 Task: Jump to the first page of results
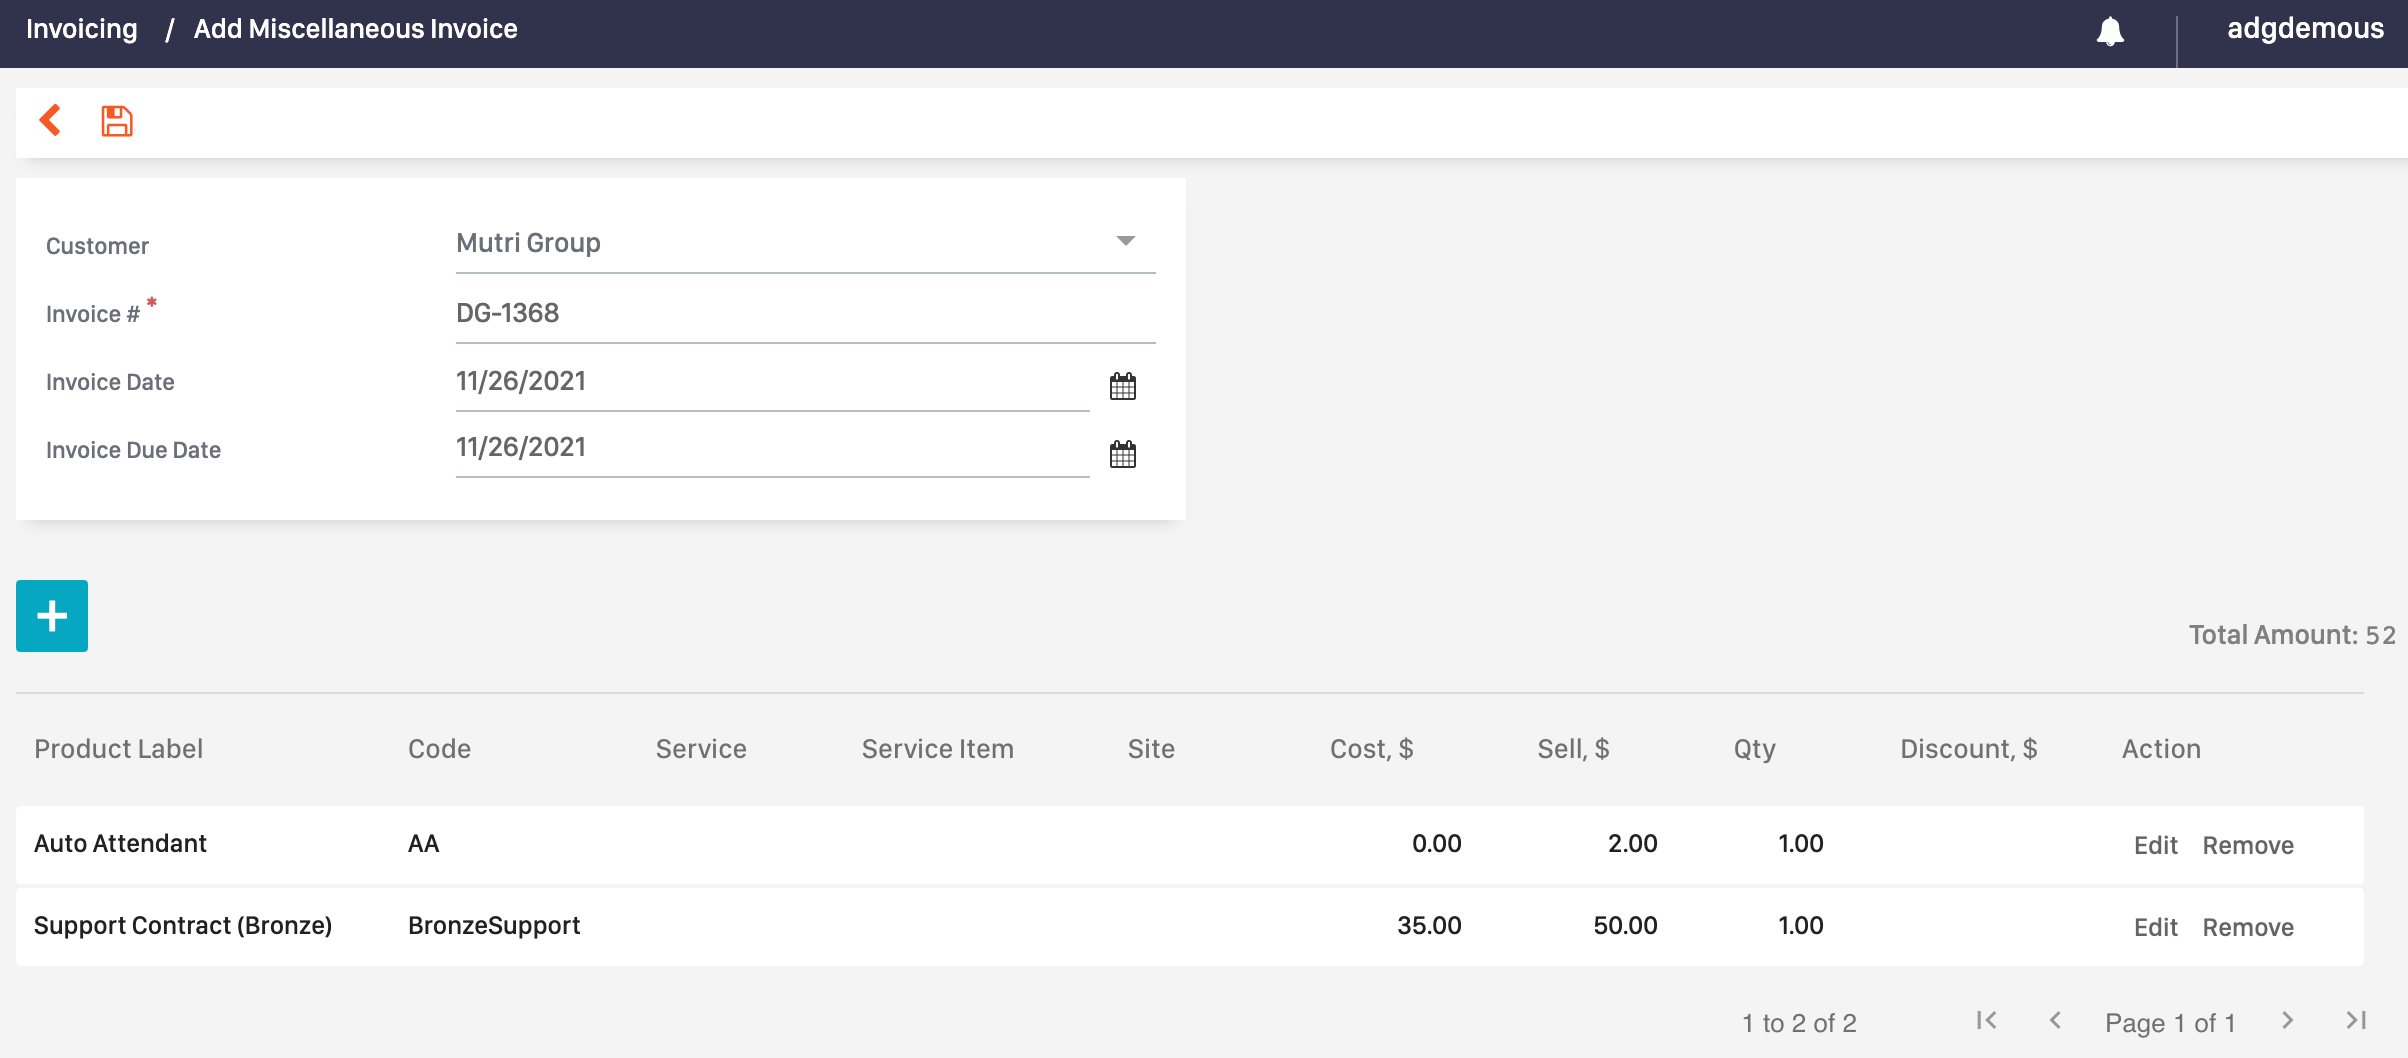click(1985, 1021)
